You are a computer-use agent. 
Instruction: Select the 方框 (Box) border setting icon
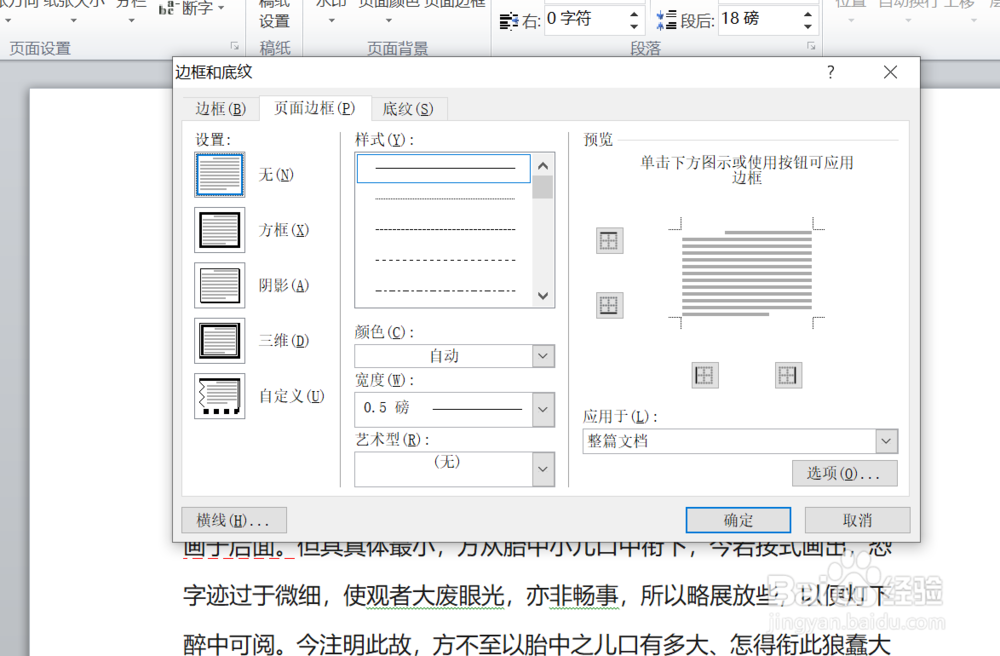(x=219, y=230)
